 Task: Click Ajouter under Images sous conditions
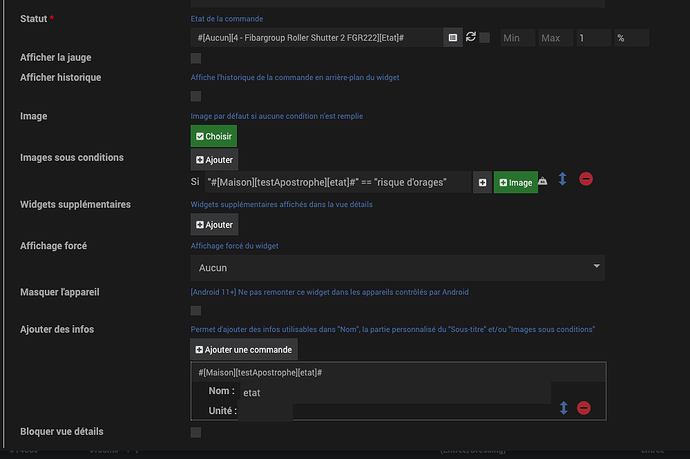click(214, 160)
